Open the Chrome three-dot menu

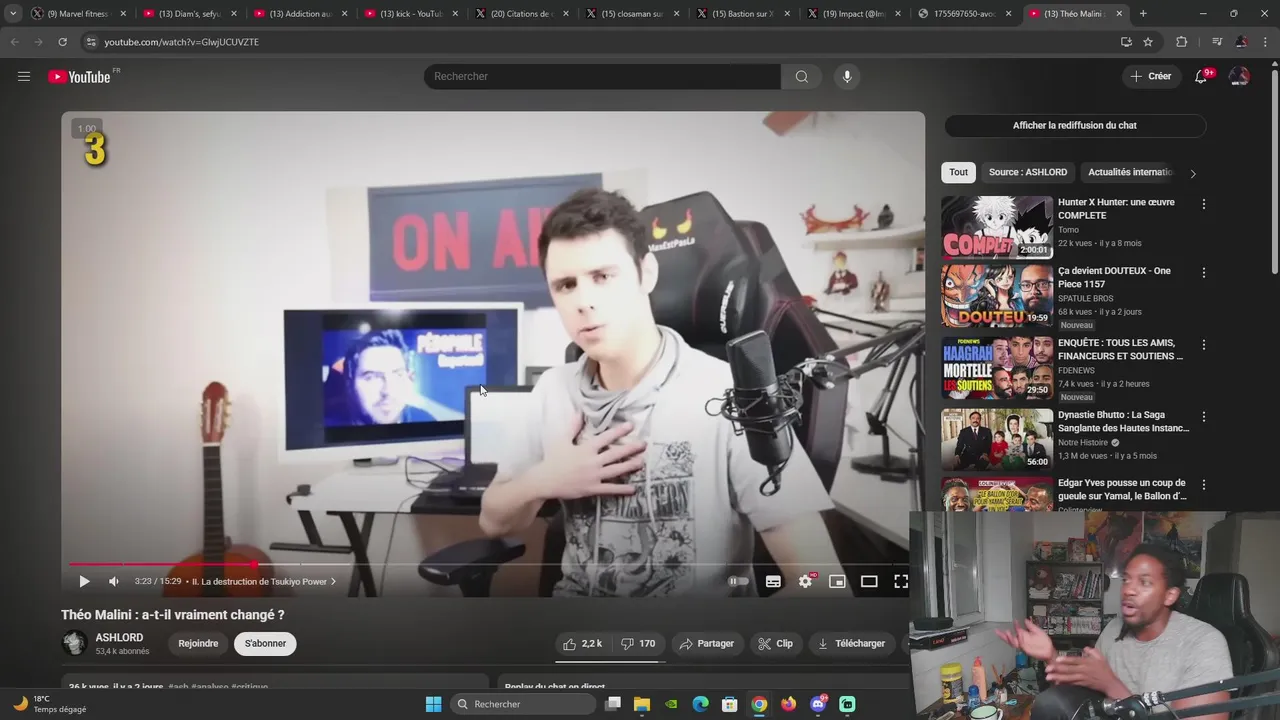[x=1266, y=42]
